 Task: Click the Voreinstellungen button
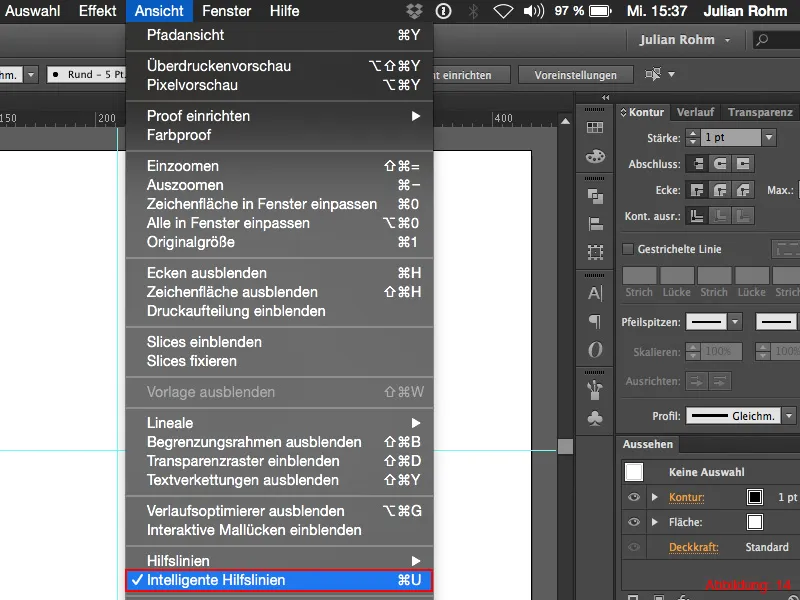[x=576, y=75]
